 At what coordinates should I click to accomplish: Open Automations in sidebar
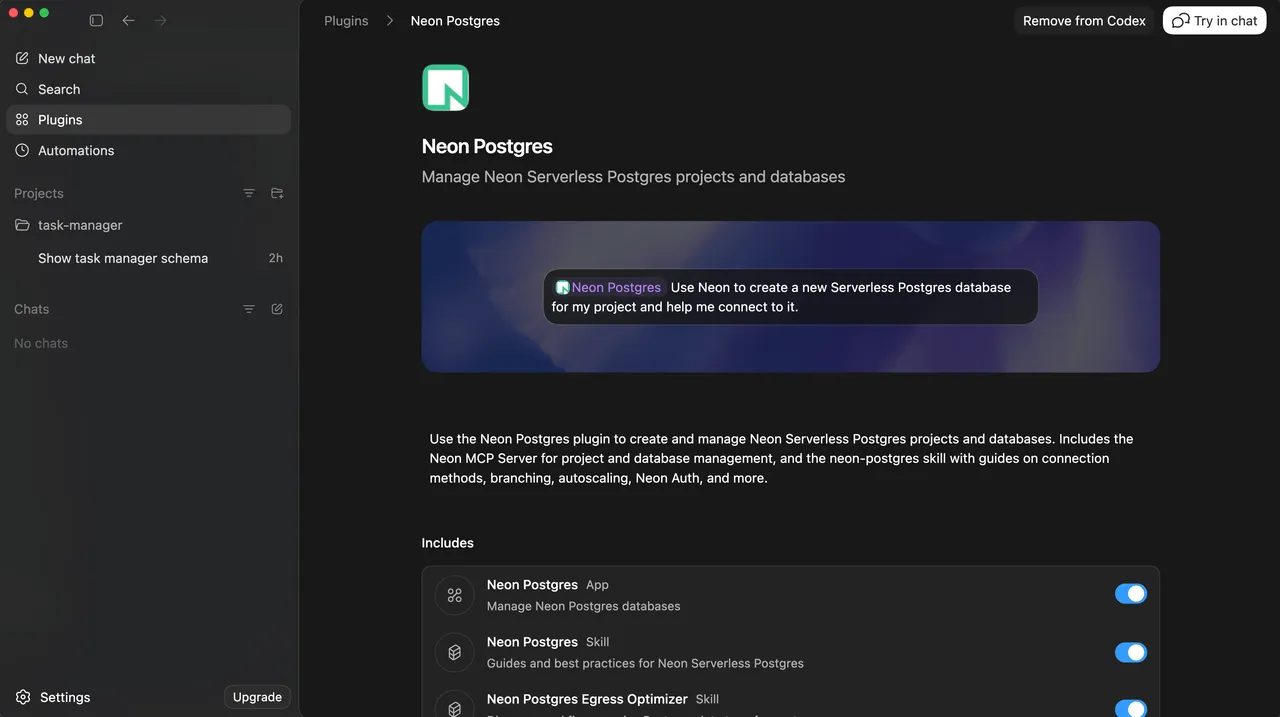(148, 150)
